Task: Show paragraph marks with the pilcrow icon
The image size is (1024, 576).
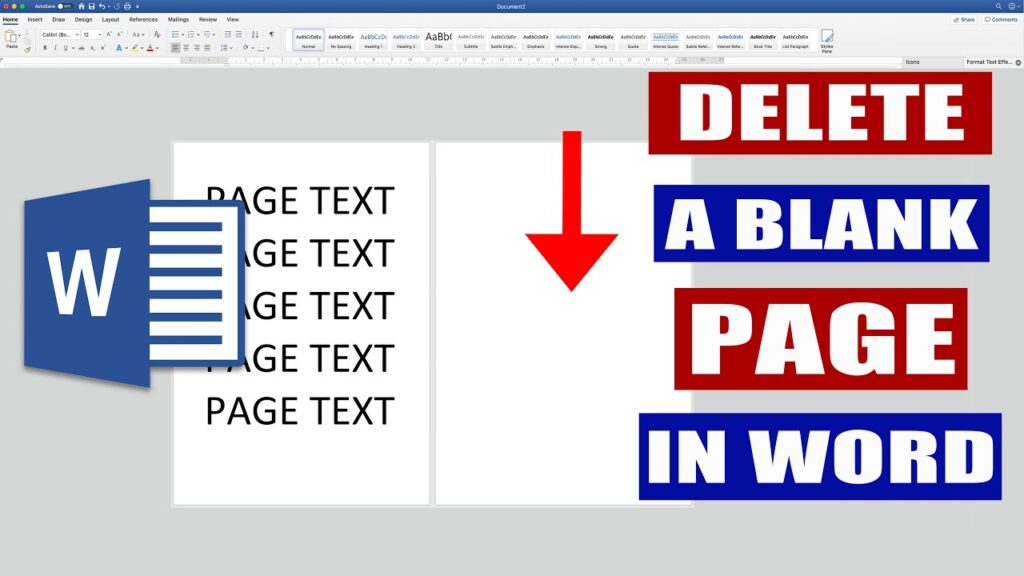Action: click(272, 34)
